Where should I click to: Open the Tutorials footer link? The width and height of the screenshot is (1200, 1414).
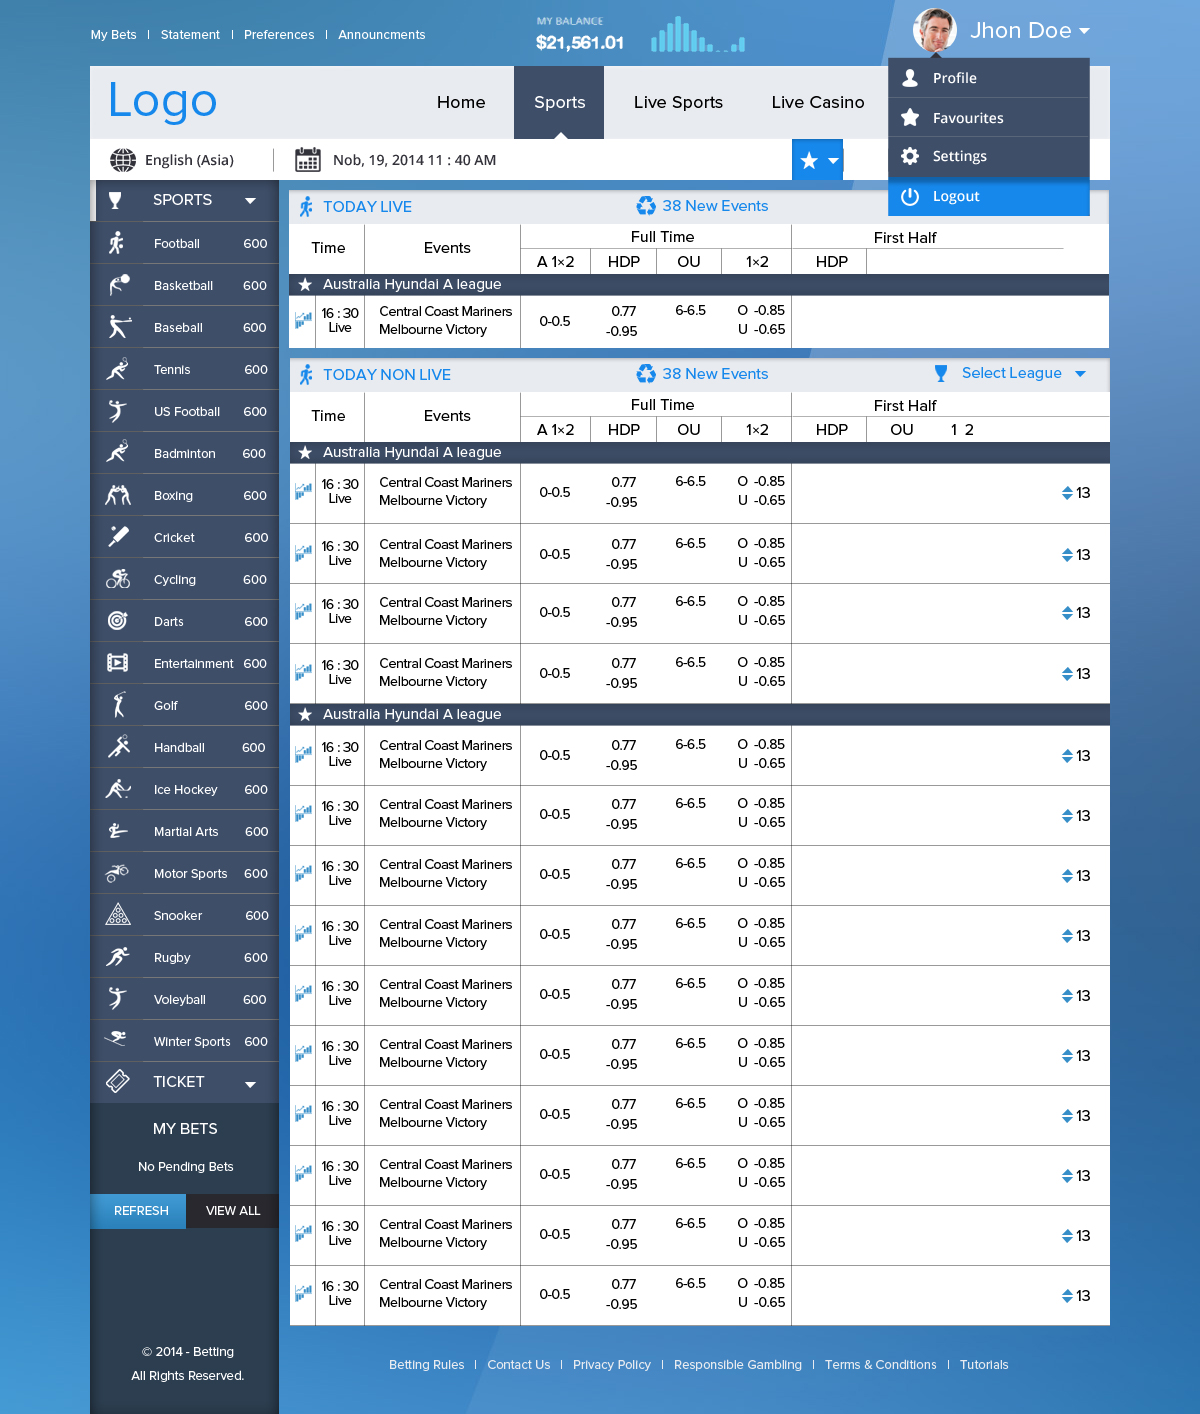point(984,1365)
